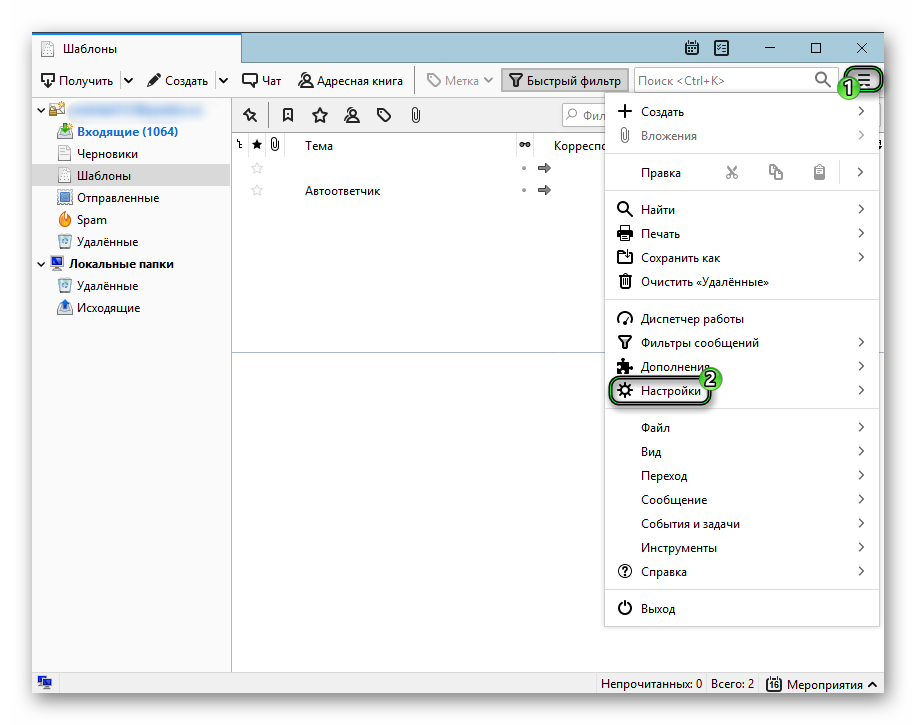The image size is (916, 725).
Task: Open the Отправленные folder
Action: click(118, 198)
